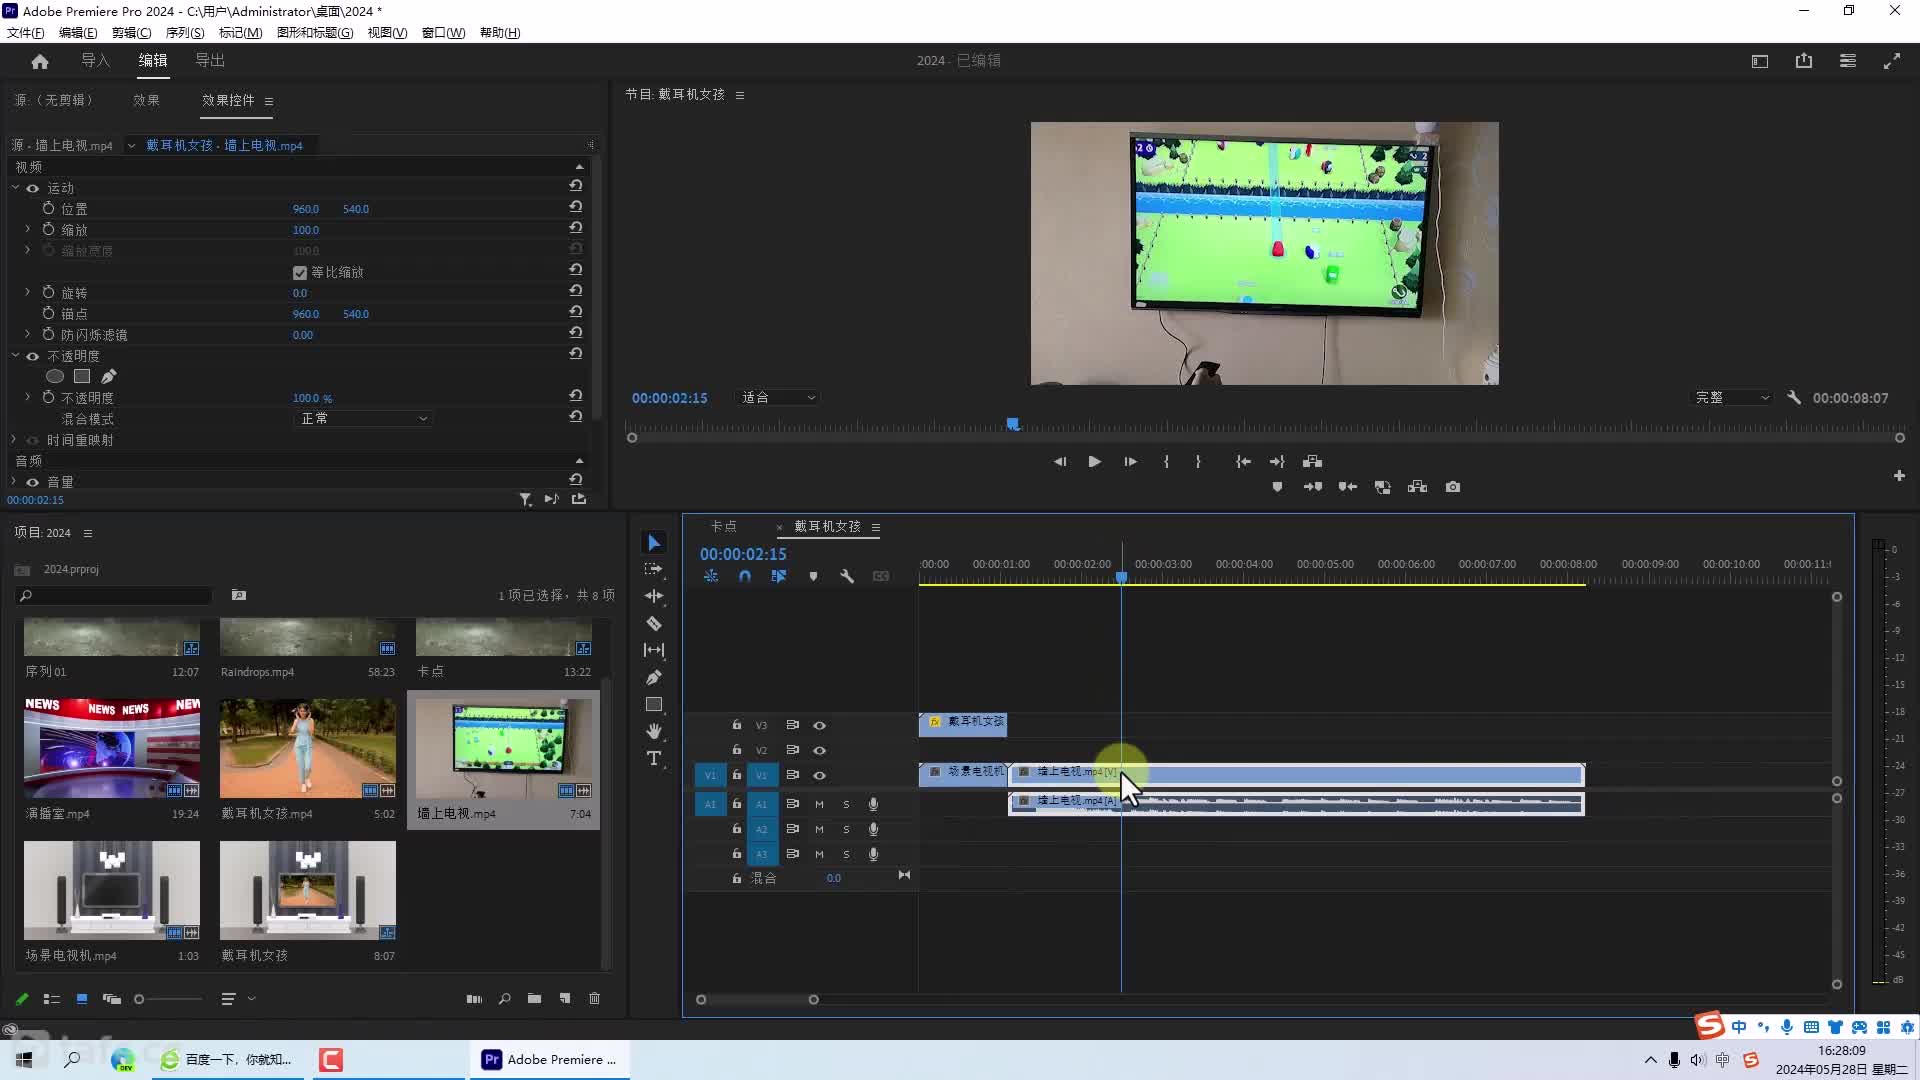Toggle Motion effect fx visibility
Image resolution: width=1920 pixels, height=1080 pixels.
tap(33, 188)
